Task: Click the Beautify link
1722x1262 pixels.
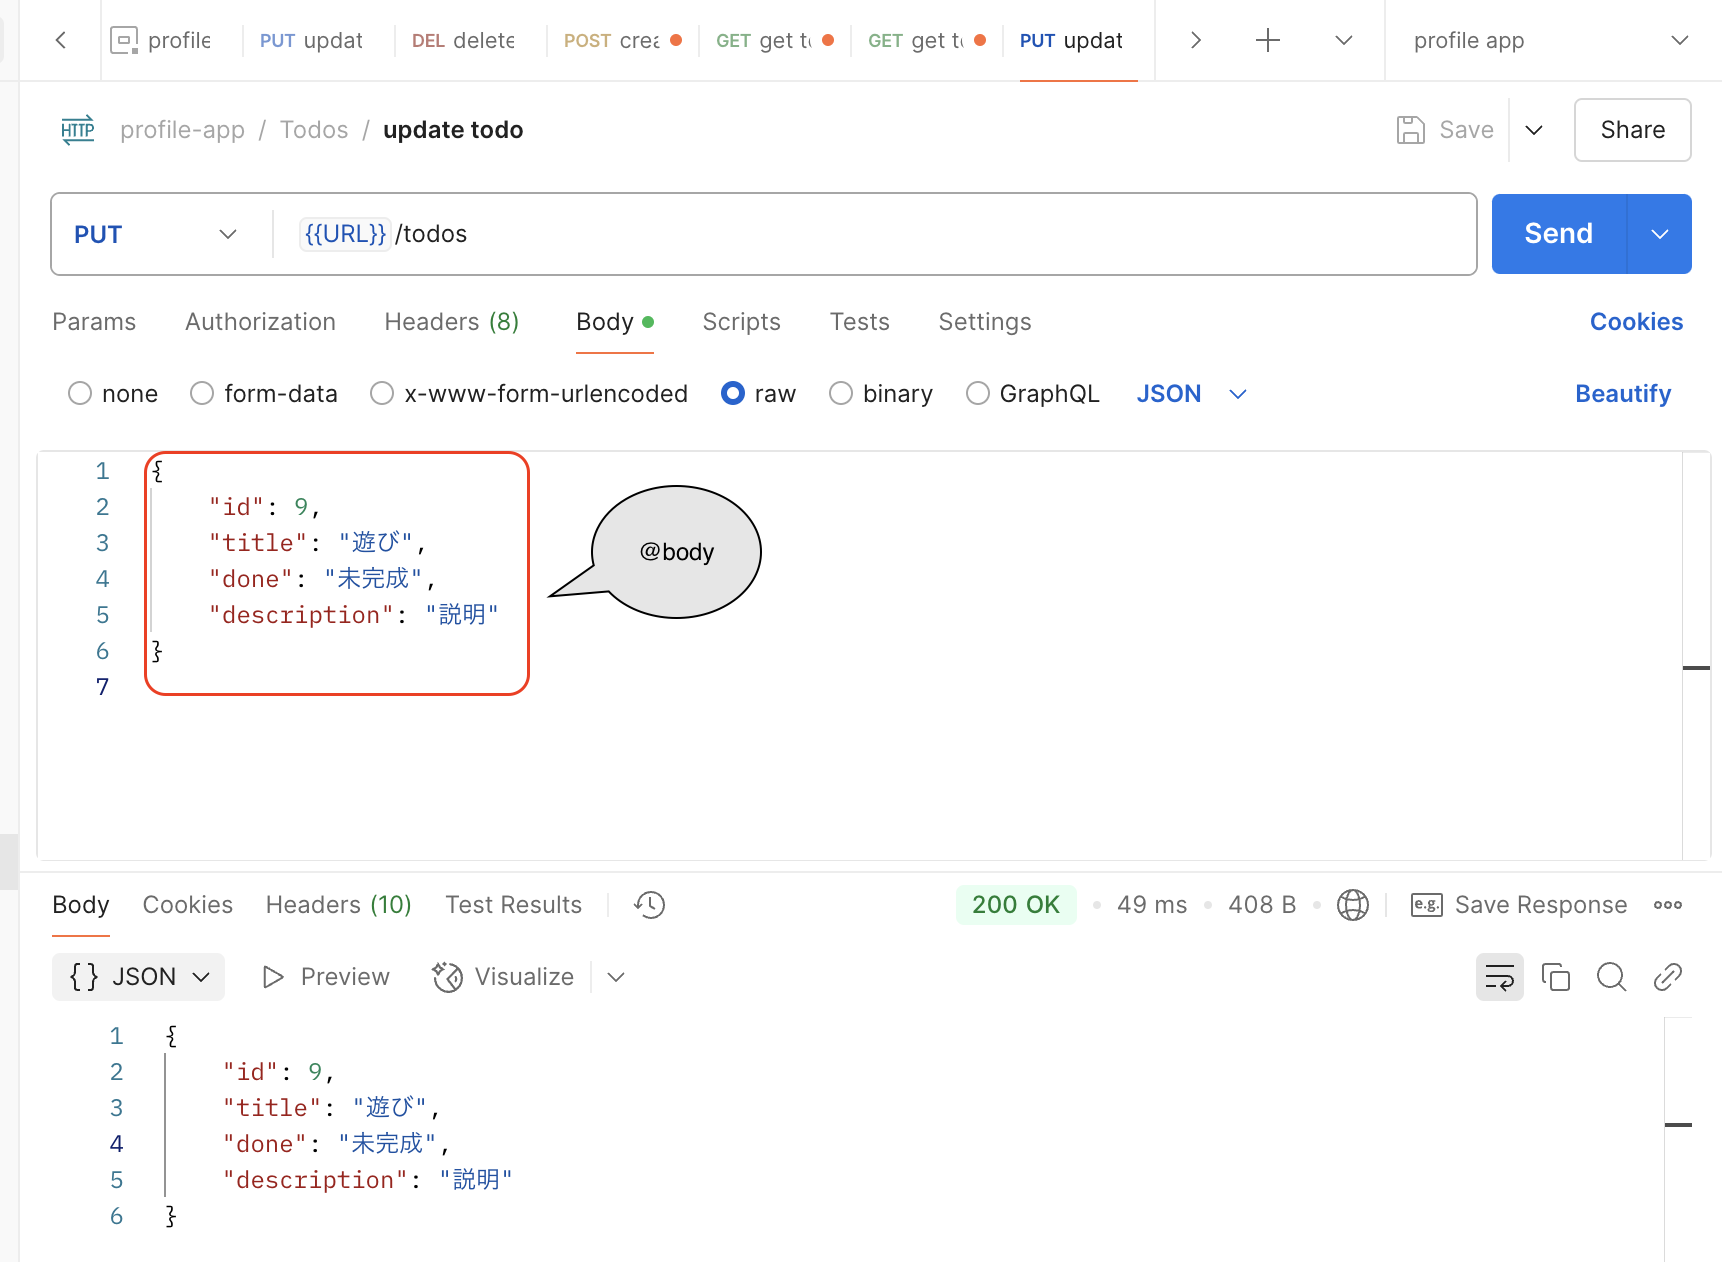Action: [1623, 394]
